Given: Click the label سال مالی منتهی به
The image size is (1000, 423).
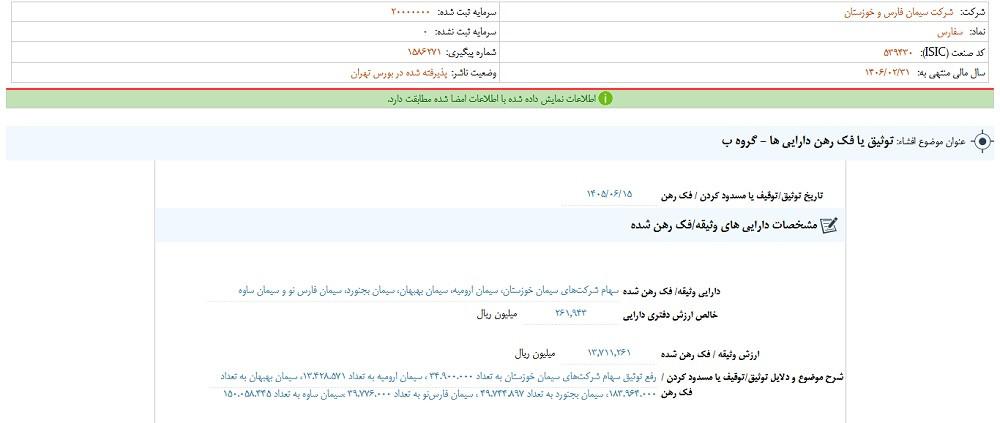Looking at the screenshot, I should (x=951, y=73).
